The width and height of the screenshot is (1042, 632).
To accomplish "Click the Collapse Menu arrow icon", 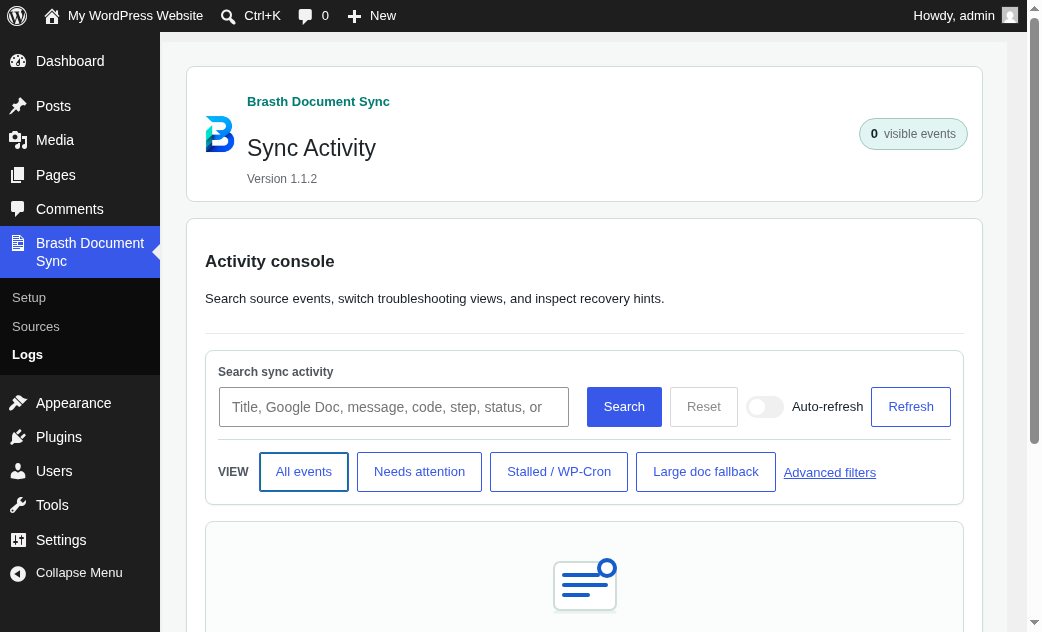I will coord(18,573).
